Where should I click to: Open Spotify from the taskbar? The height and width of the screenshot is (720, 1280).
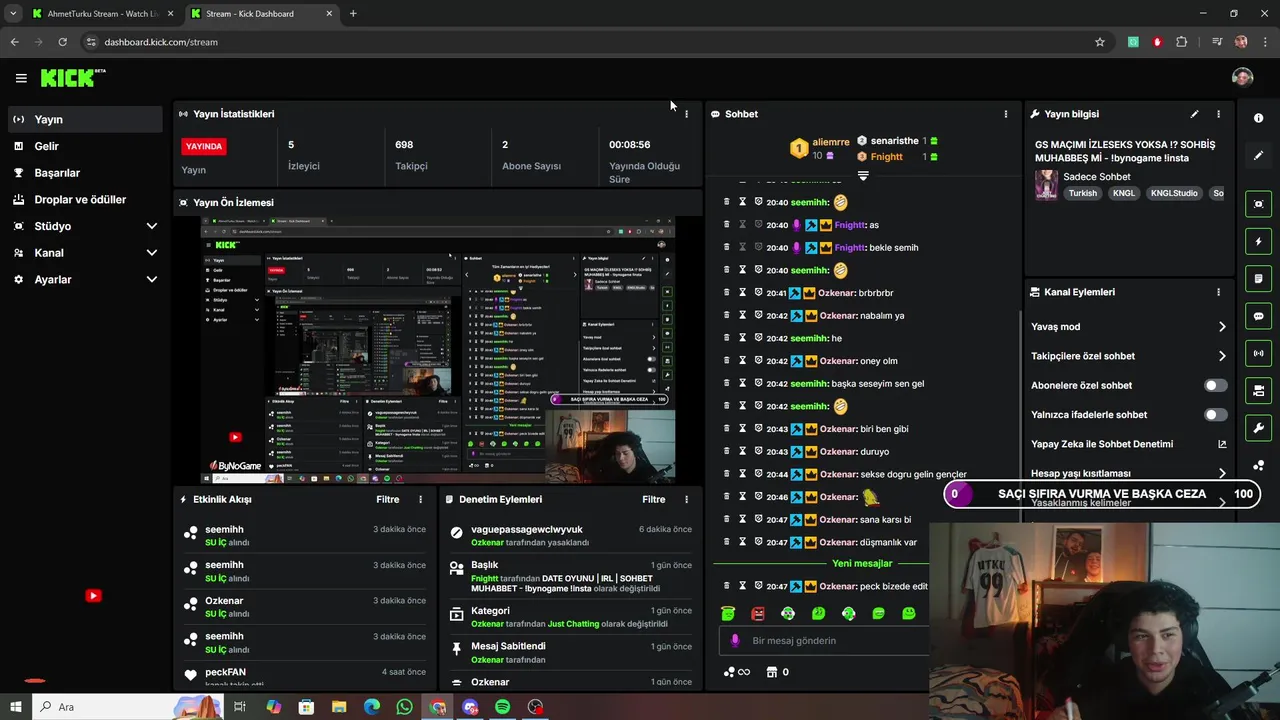503,707
